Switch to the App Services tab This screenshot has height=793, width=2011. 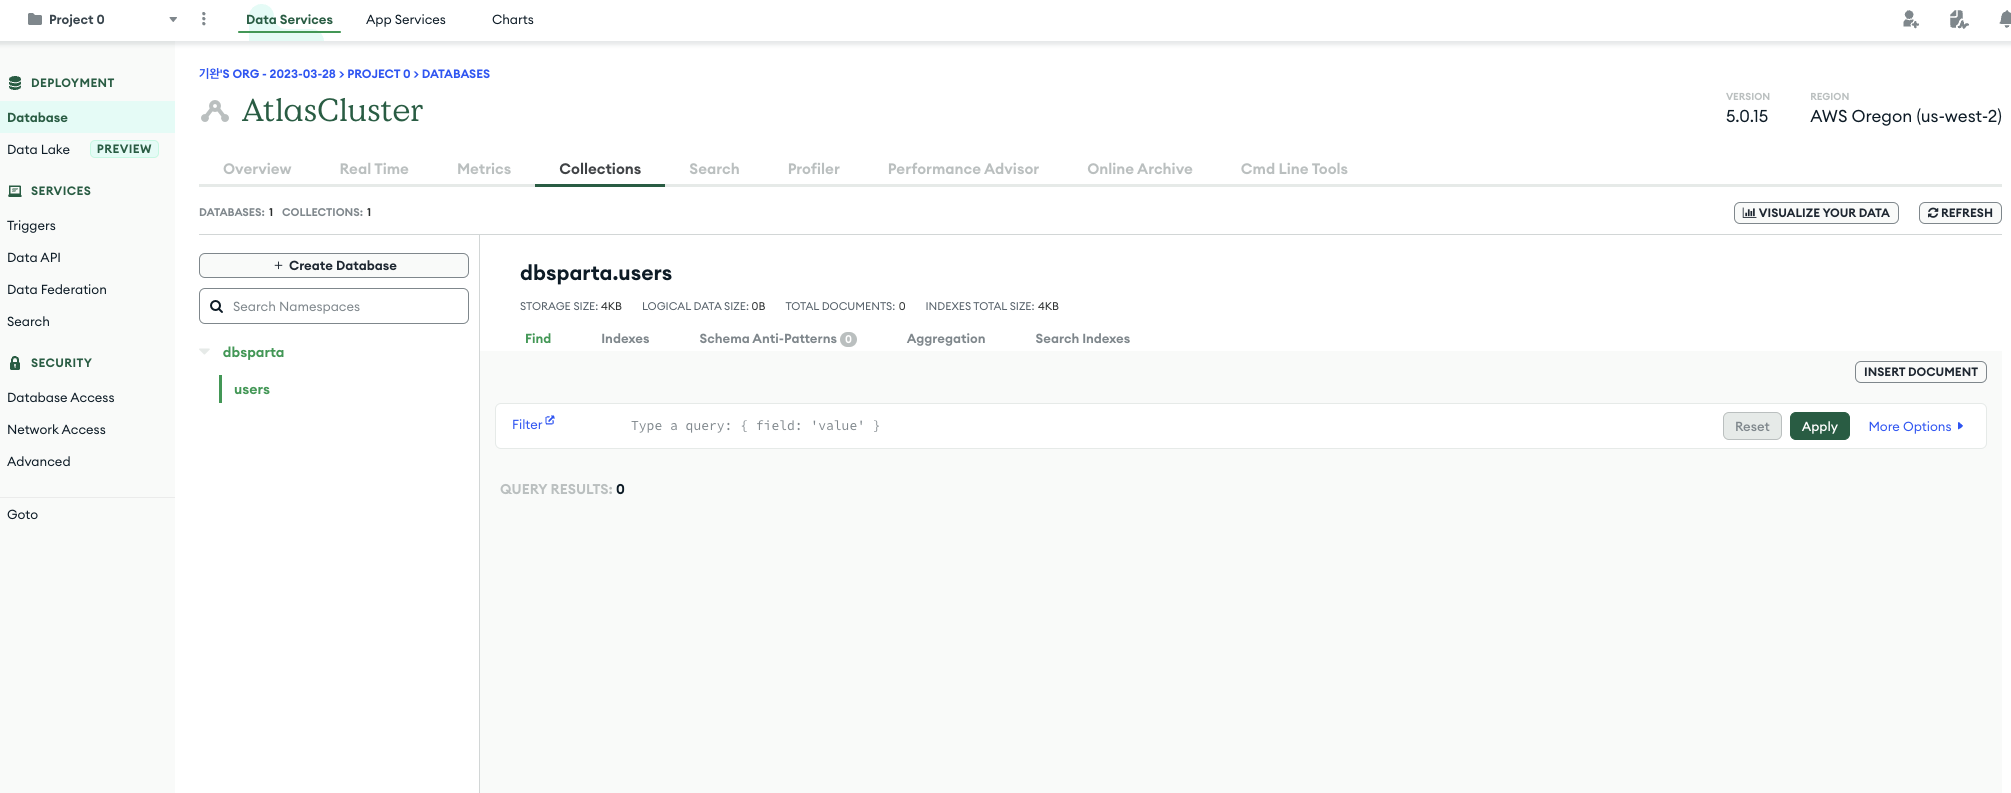point(406,20)
